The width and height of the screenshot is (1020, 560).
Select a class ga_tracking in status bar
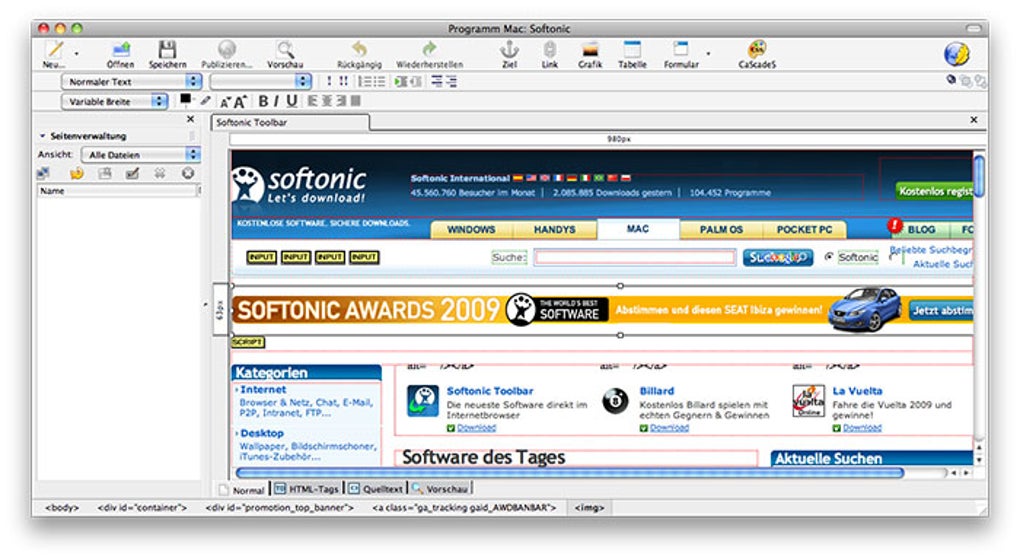(464, 507)
